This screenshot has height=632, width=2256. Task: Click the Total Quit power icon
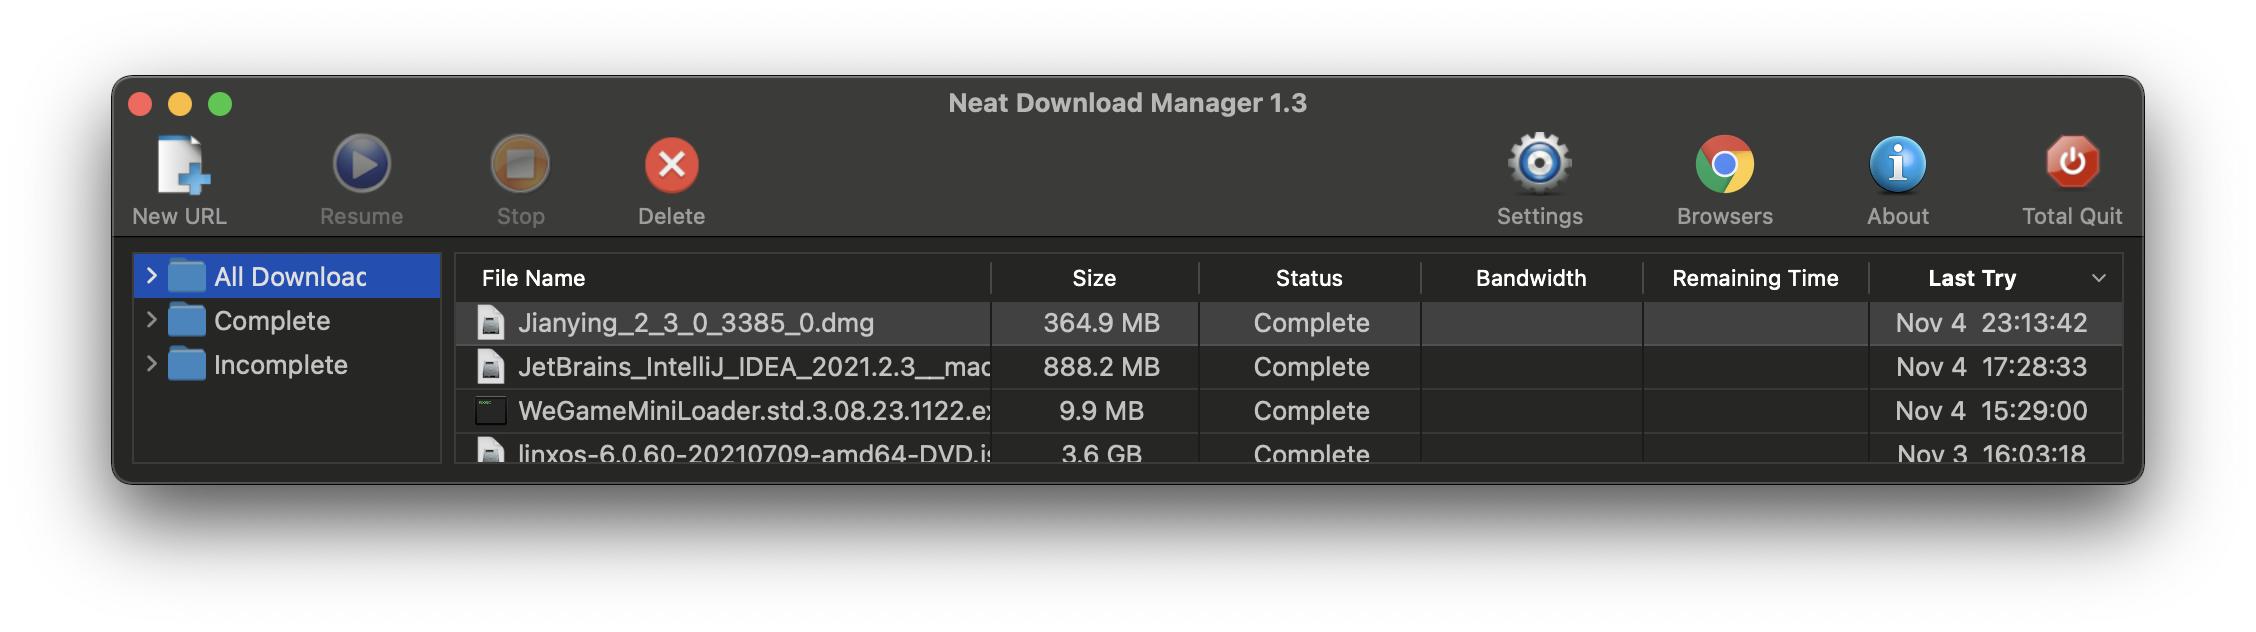(2071, 163)
